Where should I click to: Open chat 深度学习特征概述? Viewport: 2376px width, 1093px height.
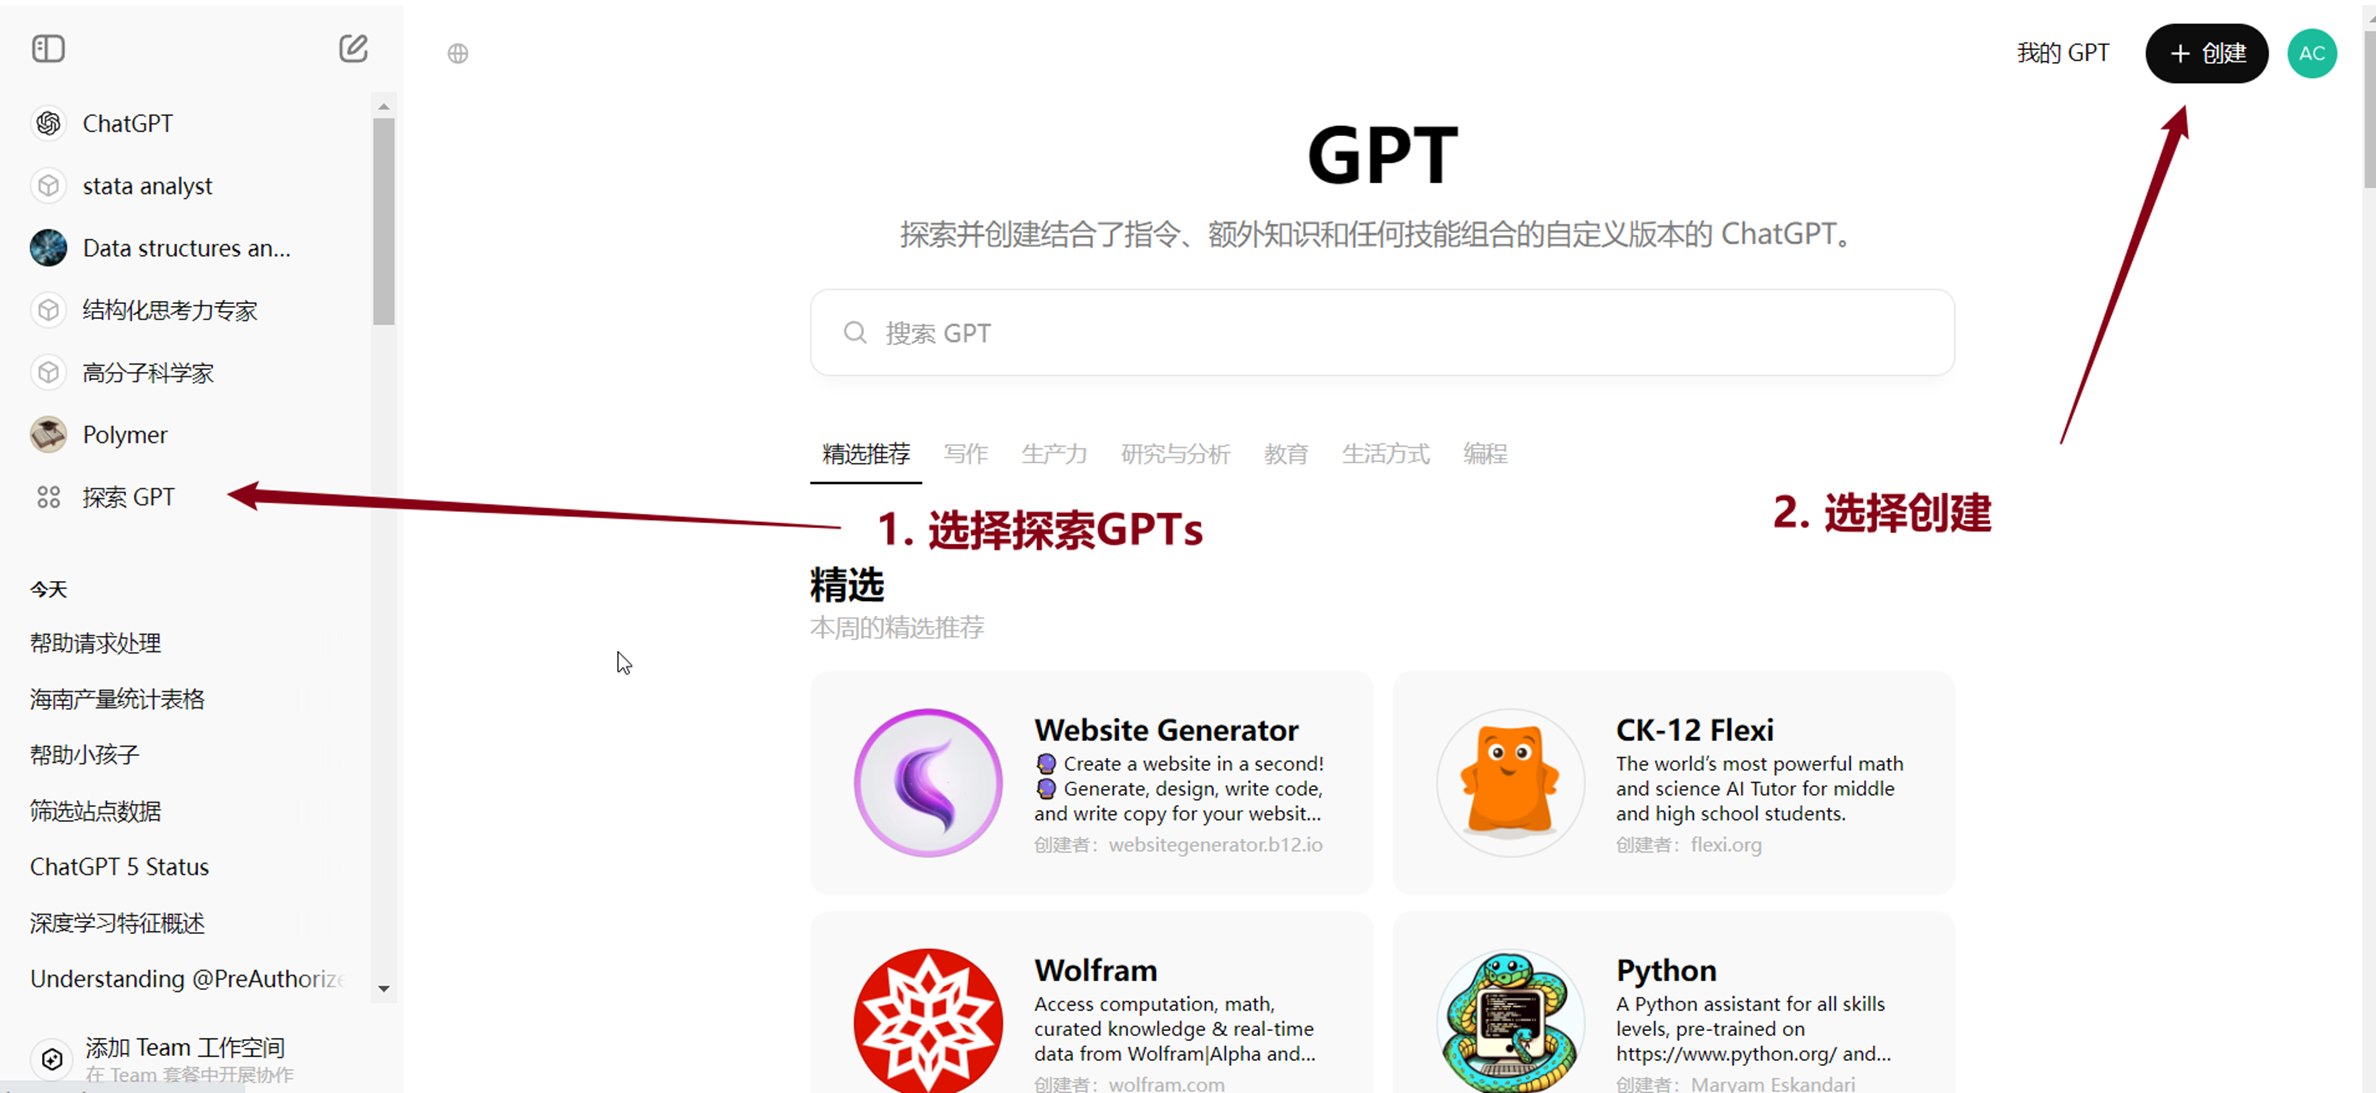117,923
